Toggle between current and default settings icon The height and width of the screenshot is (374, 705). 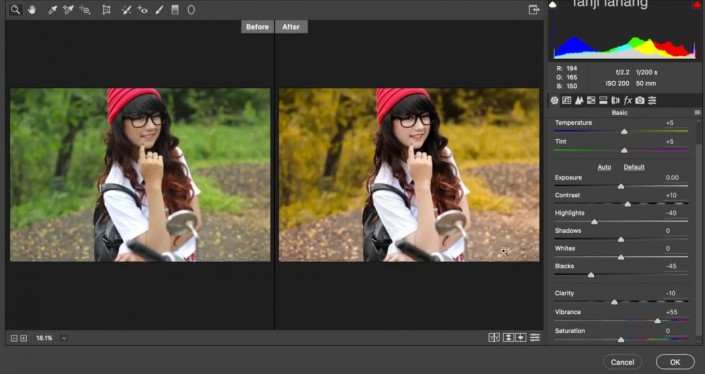535,338
